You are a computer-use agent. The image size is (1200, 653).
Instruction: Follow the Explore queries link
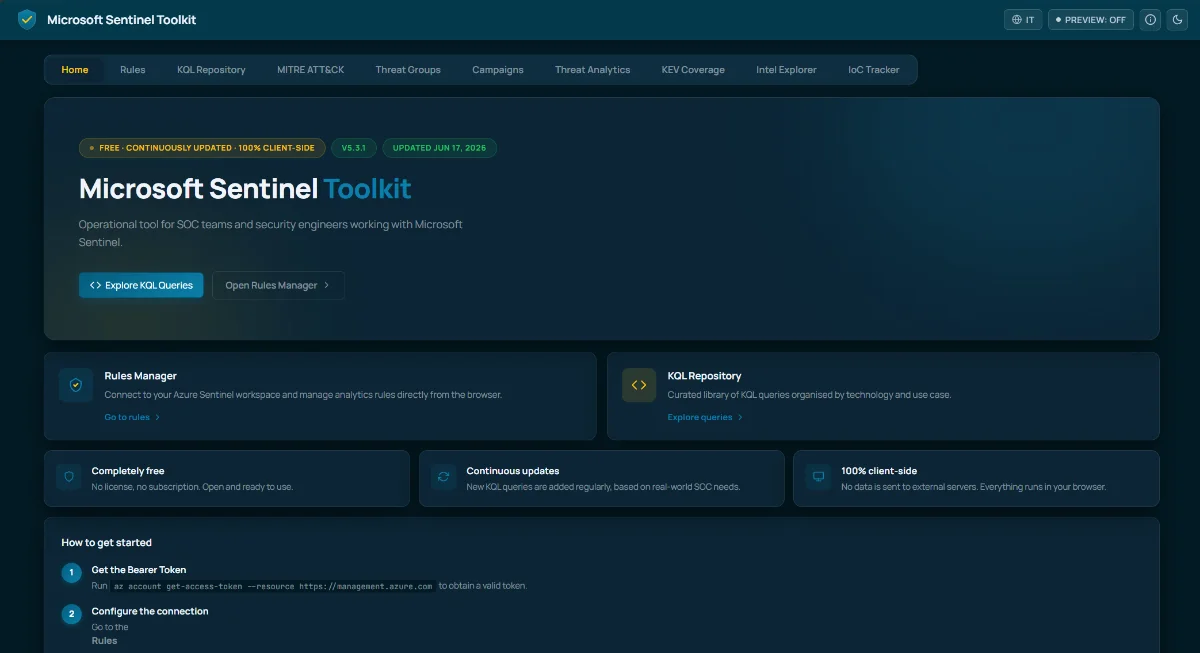coord(705,417)
